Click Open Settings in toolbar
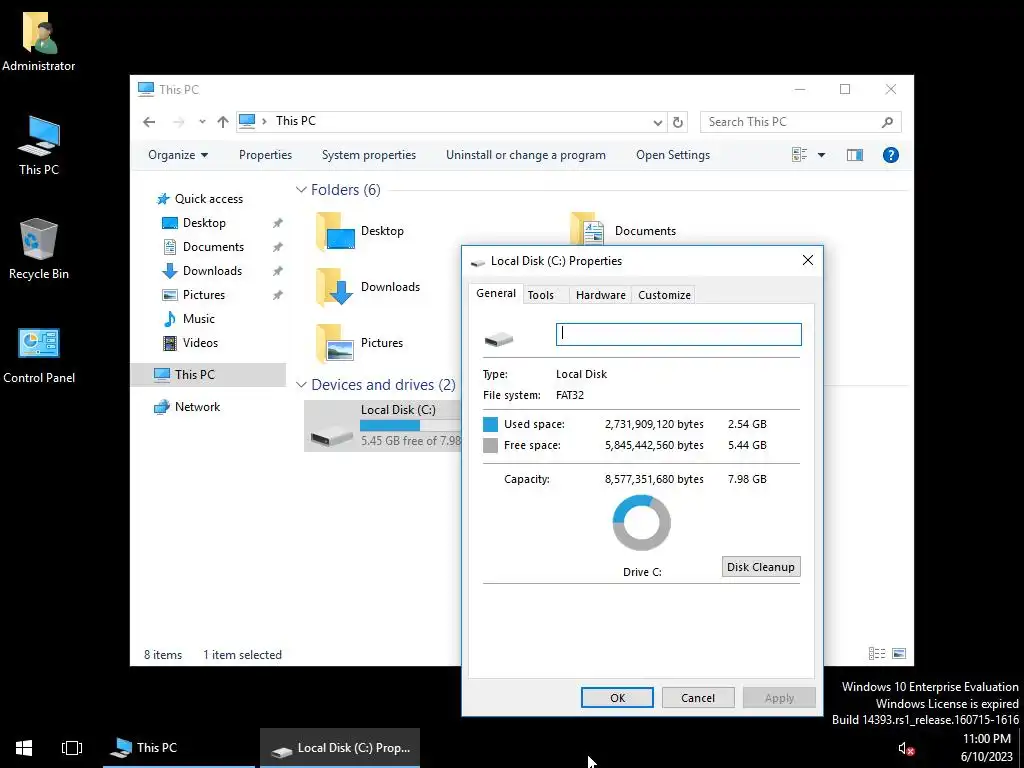 click(673, 155)
